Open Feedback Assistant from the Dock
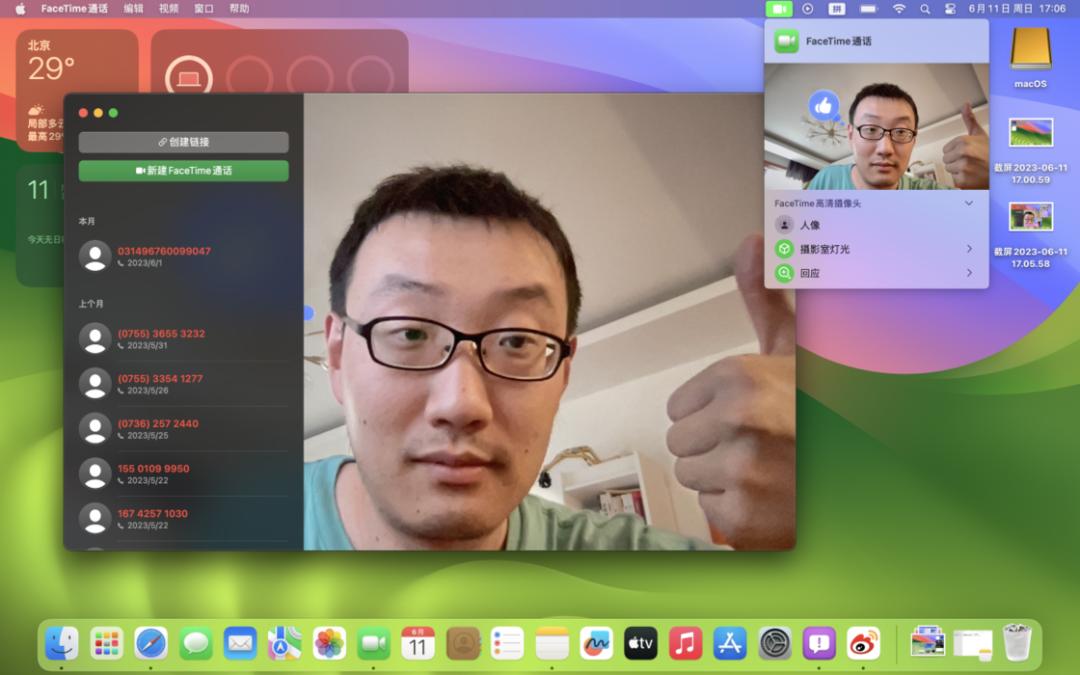 click(819, 643)
